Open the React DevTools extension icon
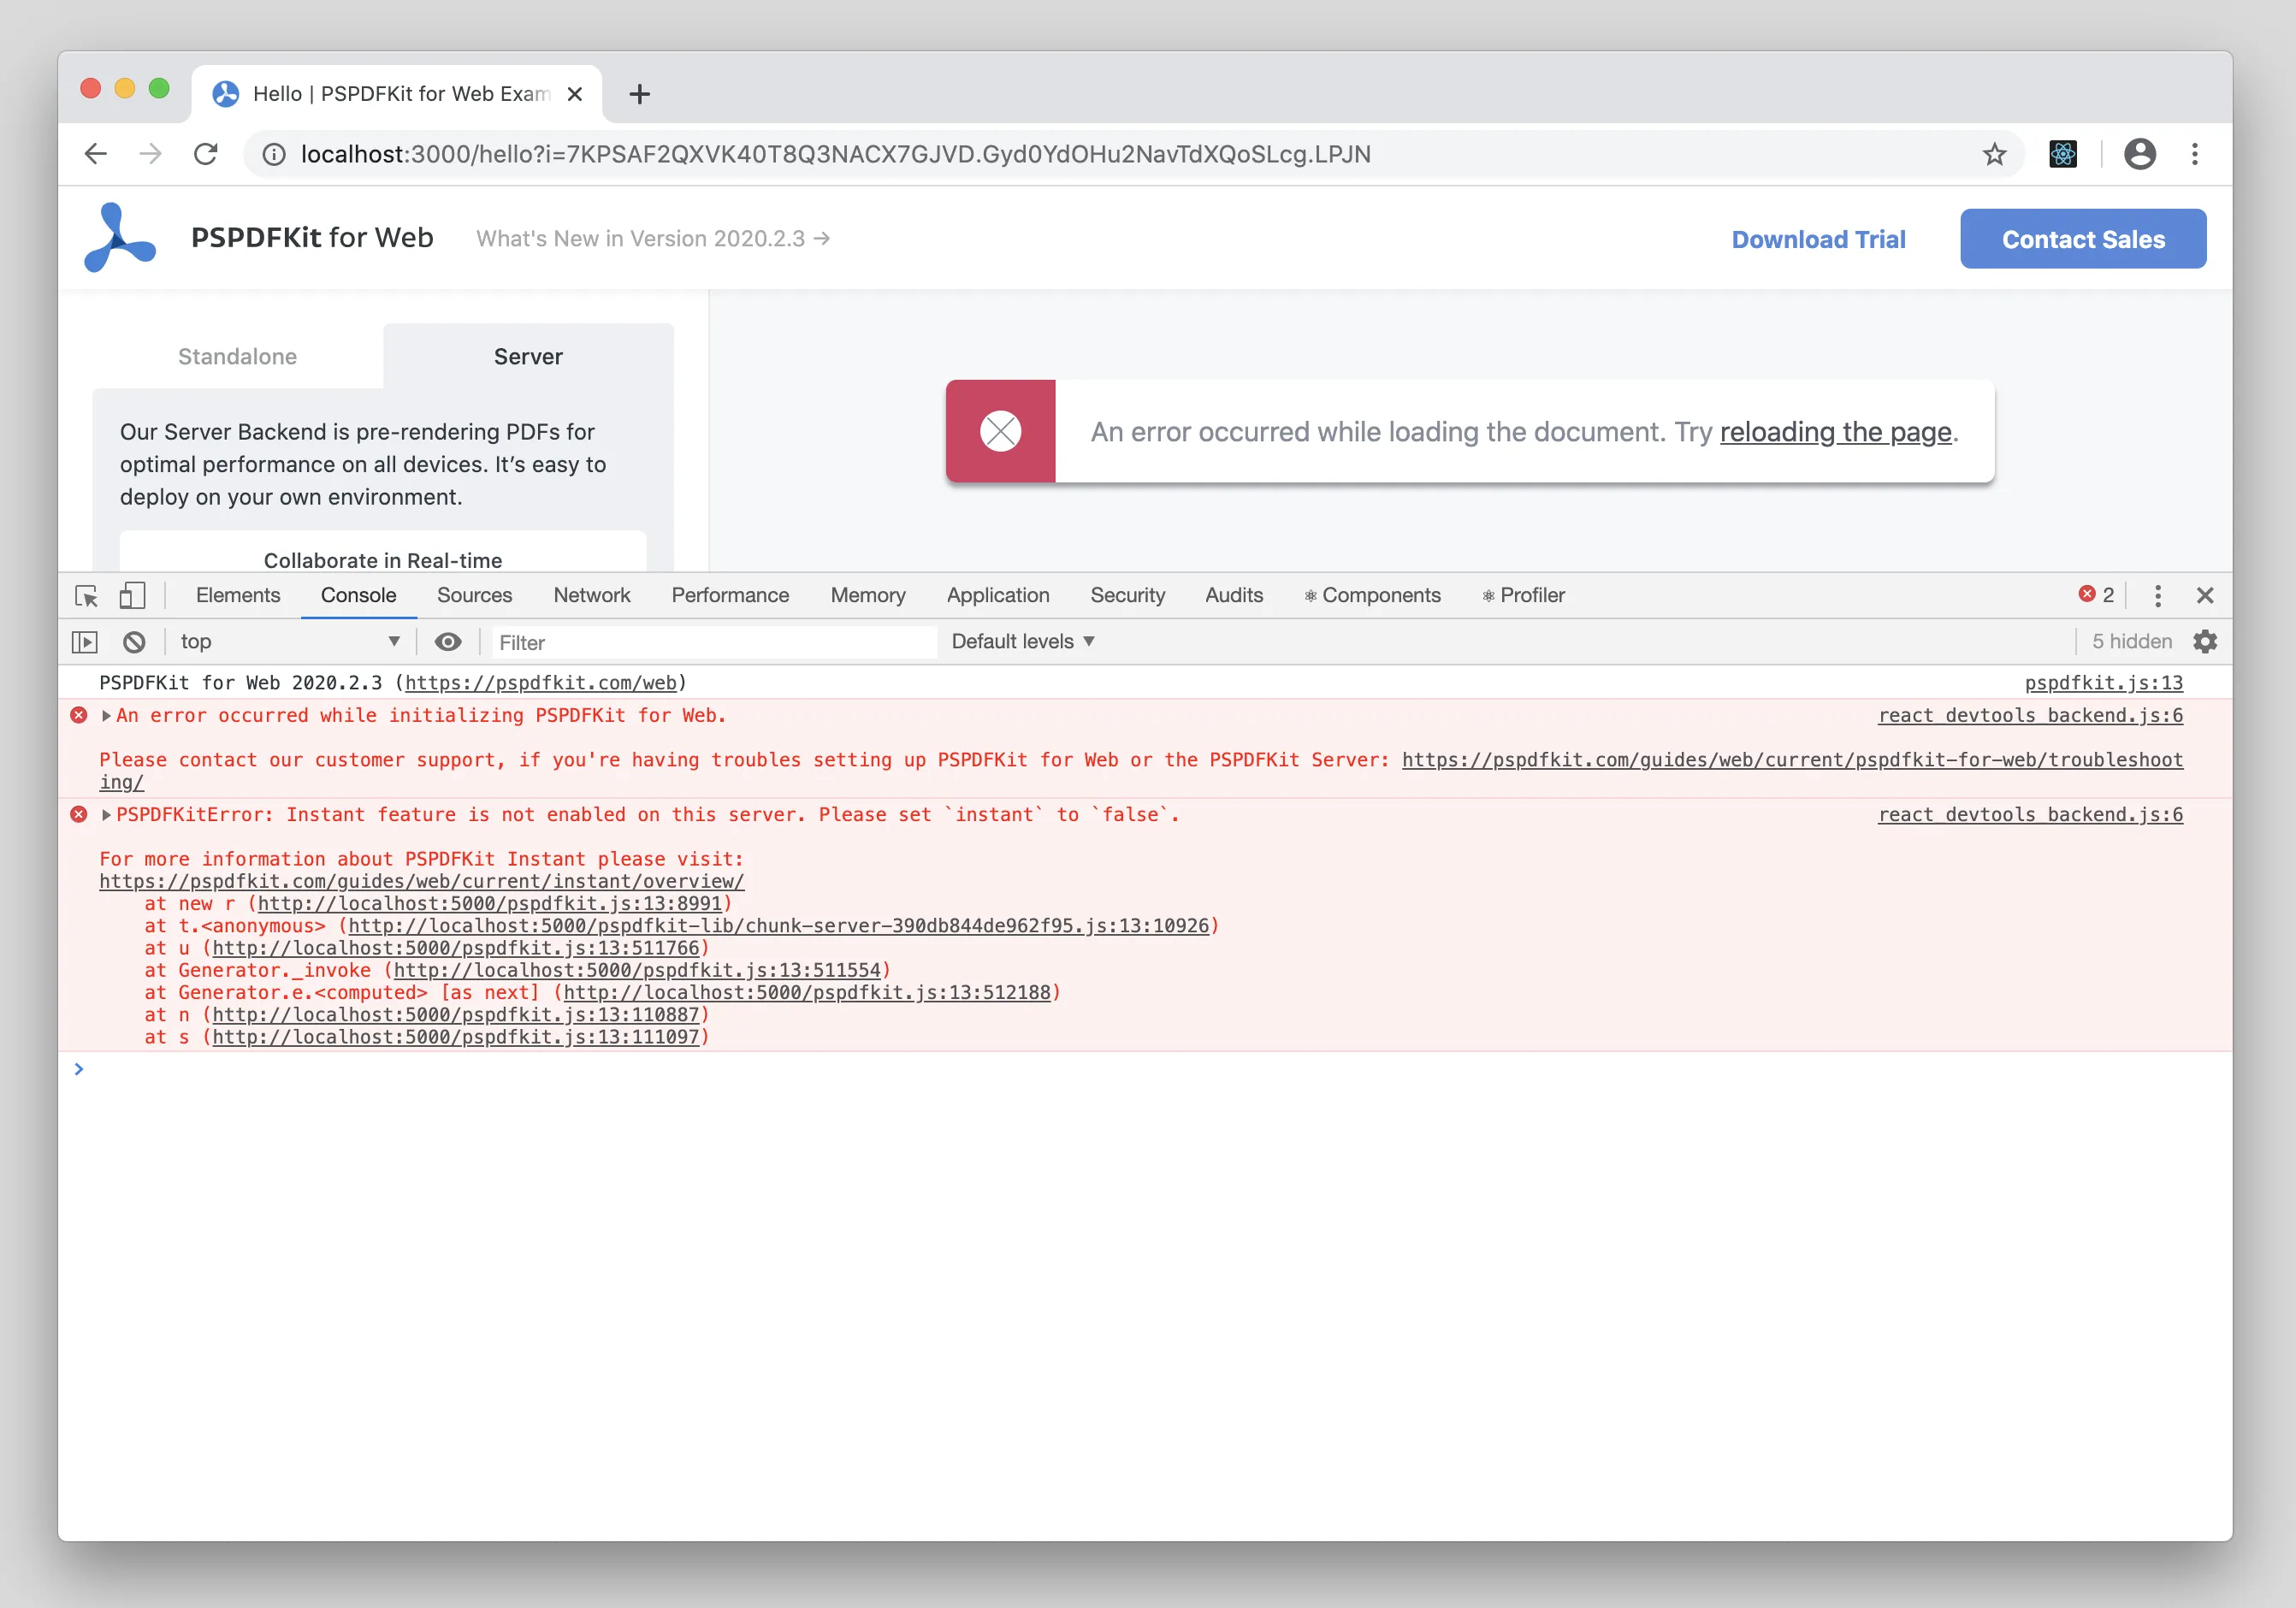 click(2063, 154)
